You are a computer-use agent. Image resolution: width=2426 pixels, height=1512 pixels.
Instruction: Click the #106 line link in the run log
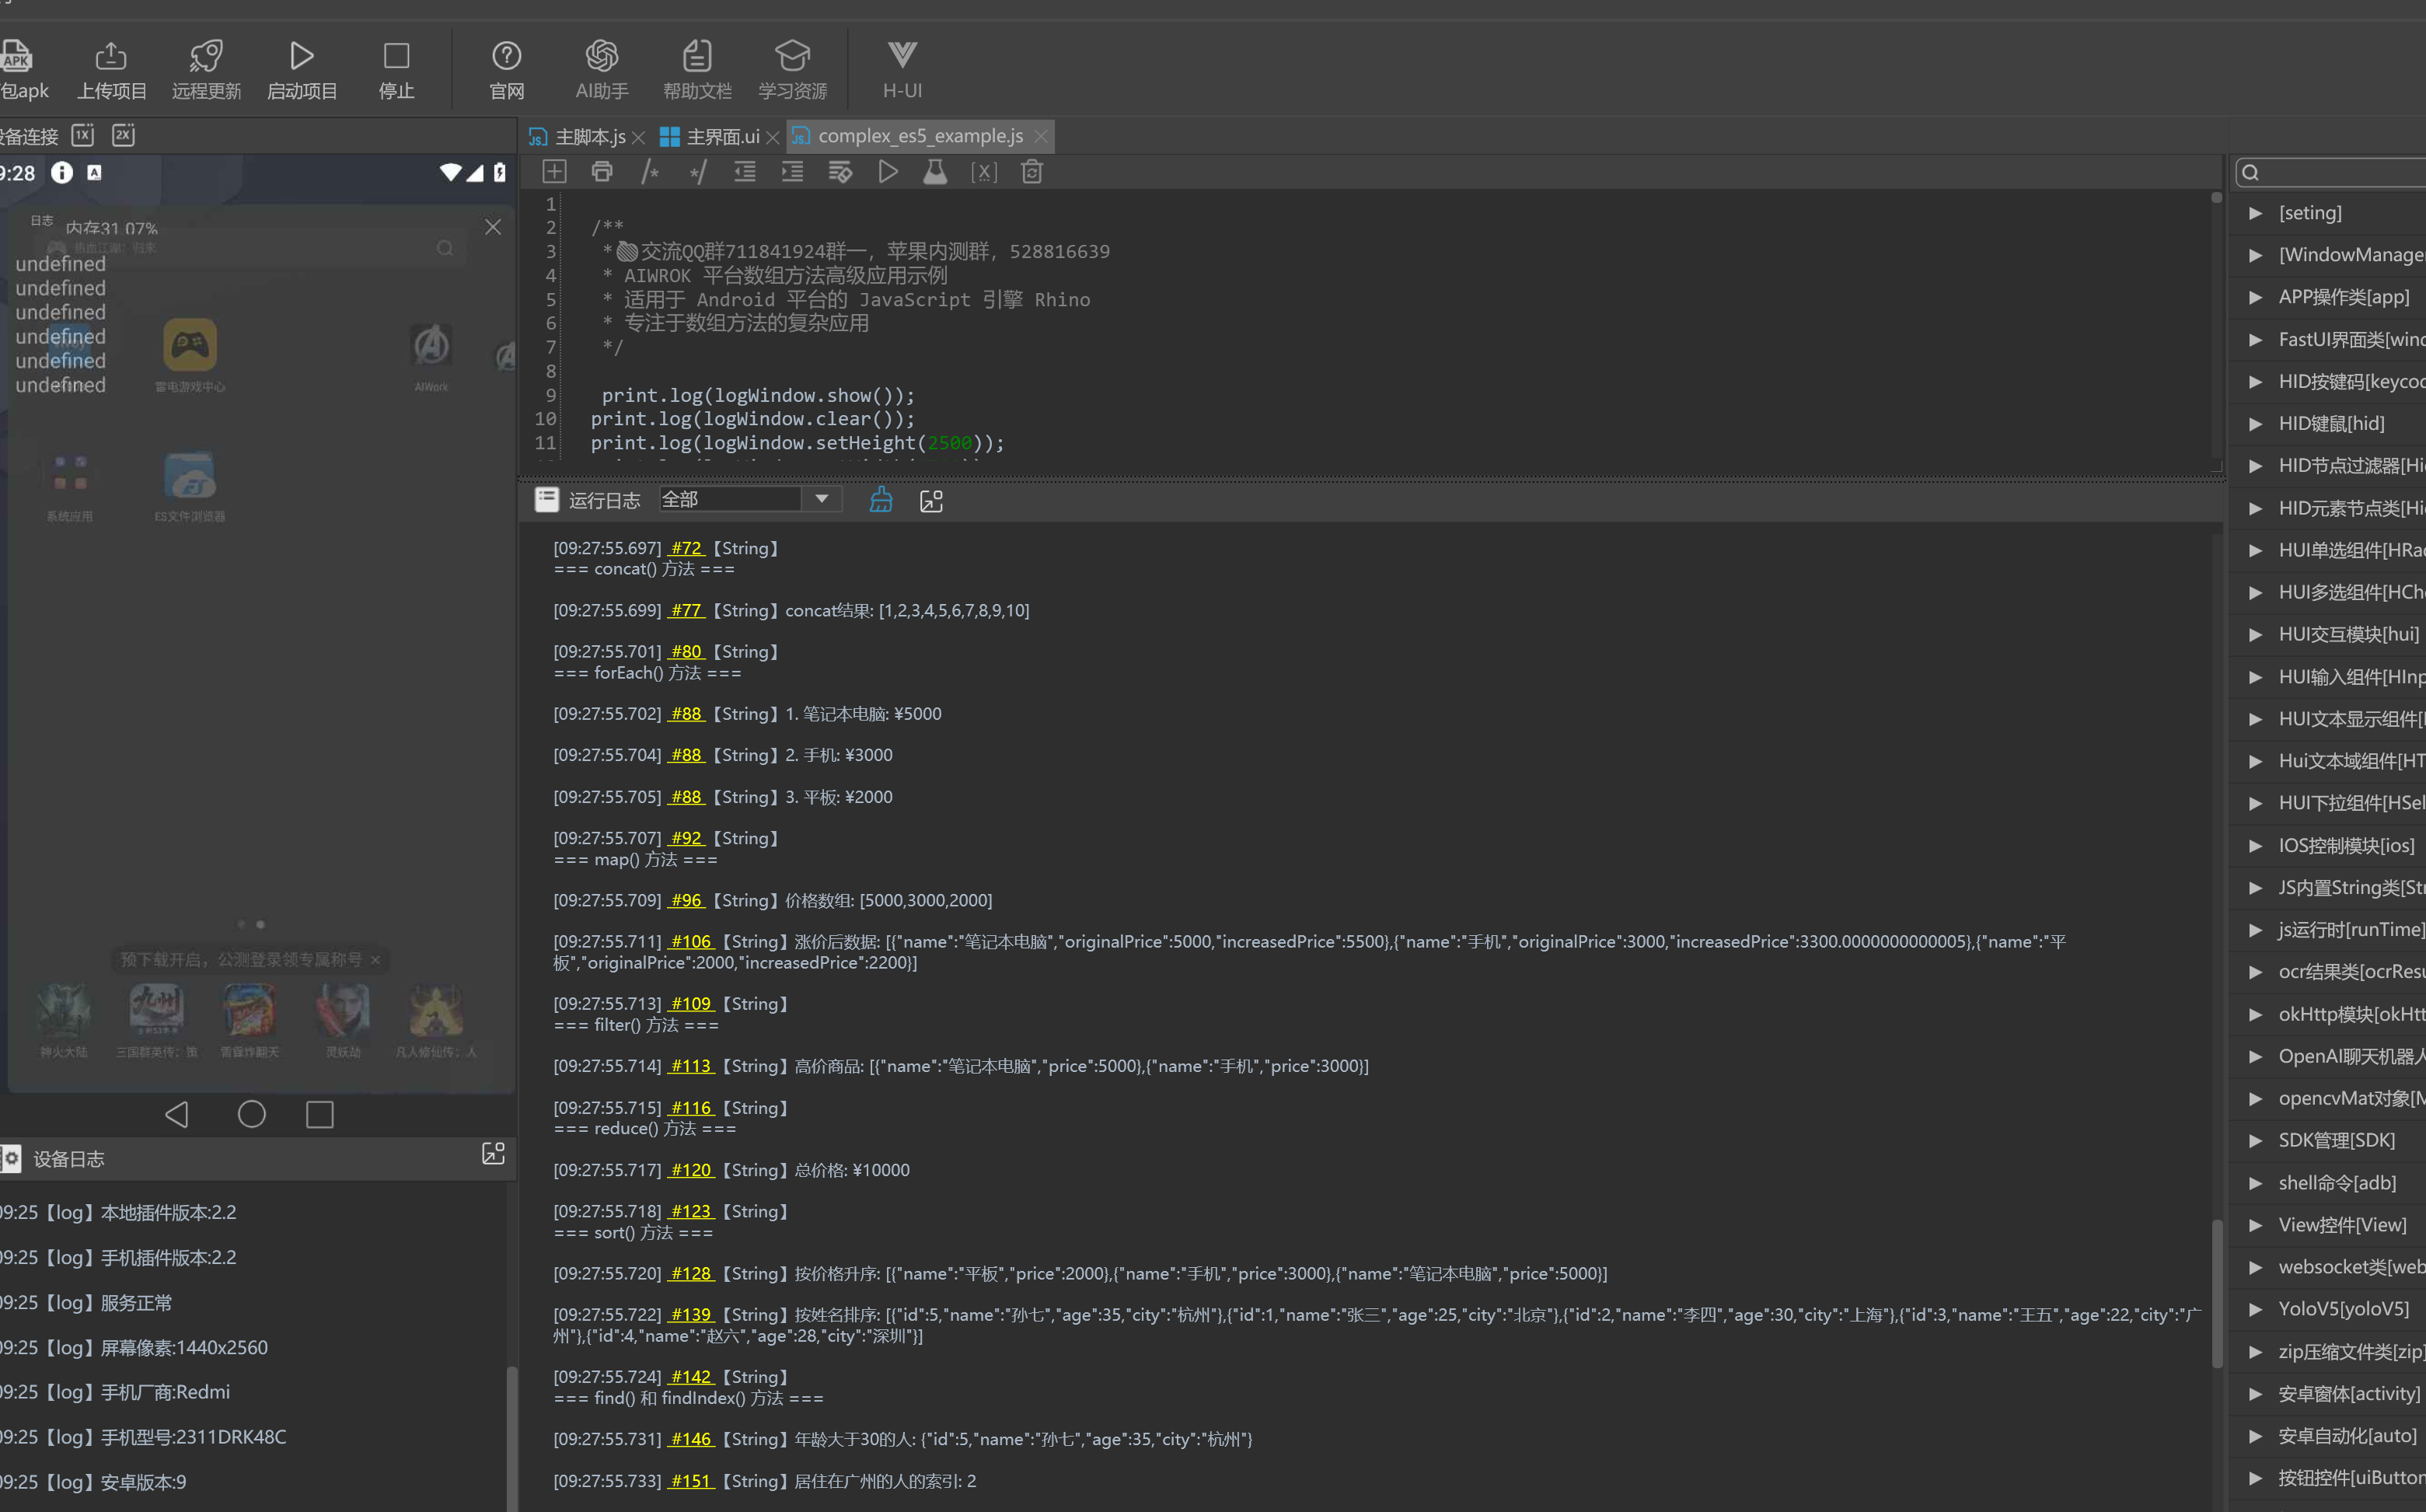690,941
